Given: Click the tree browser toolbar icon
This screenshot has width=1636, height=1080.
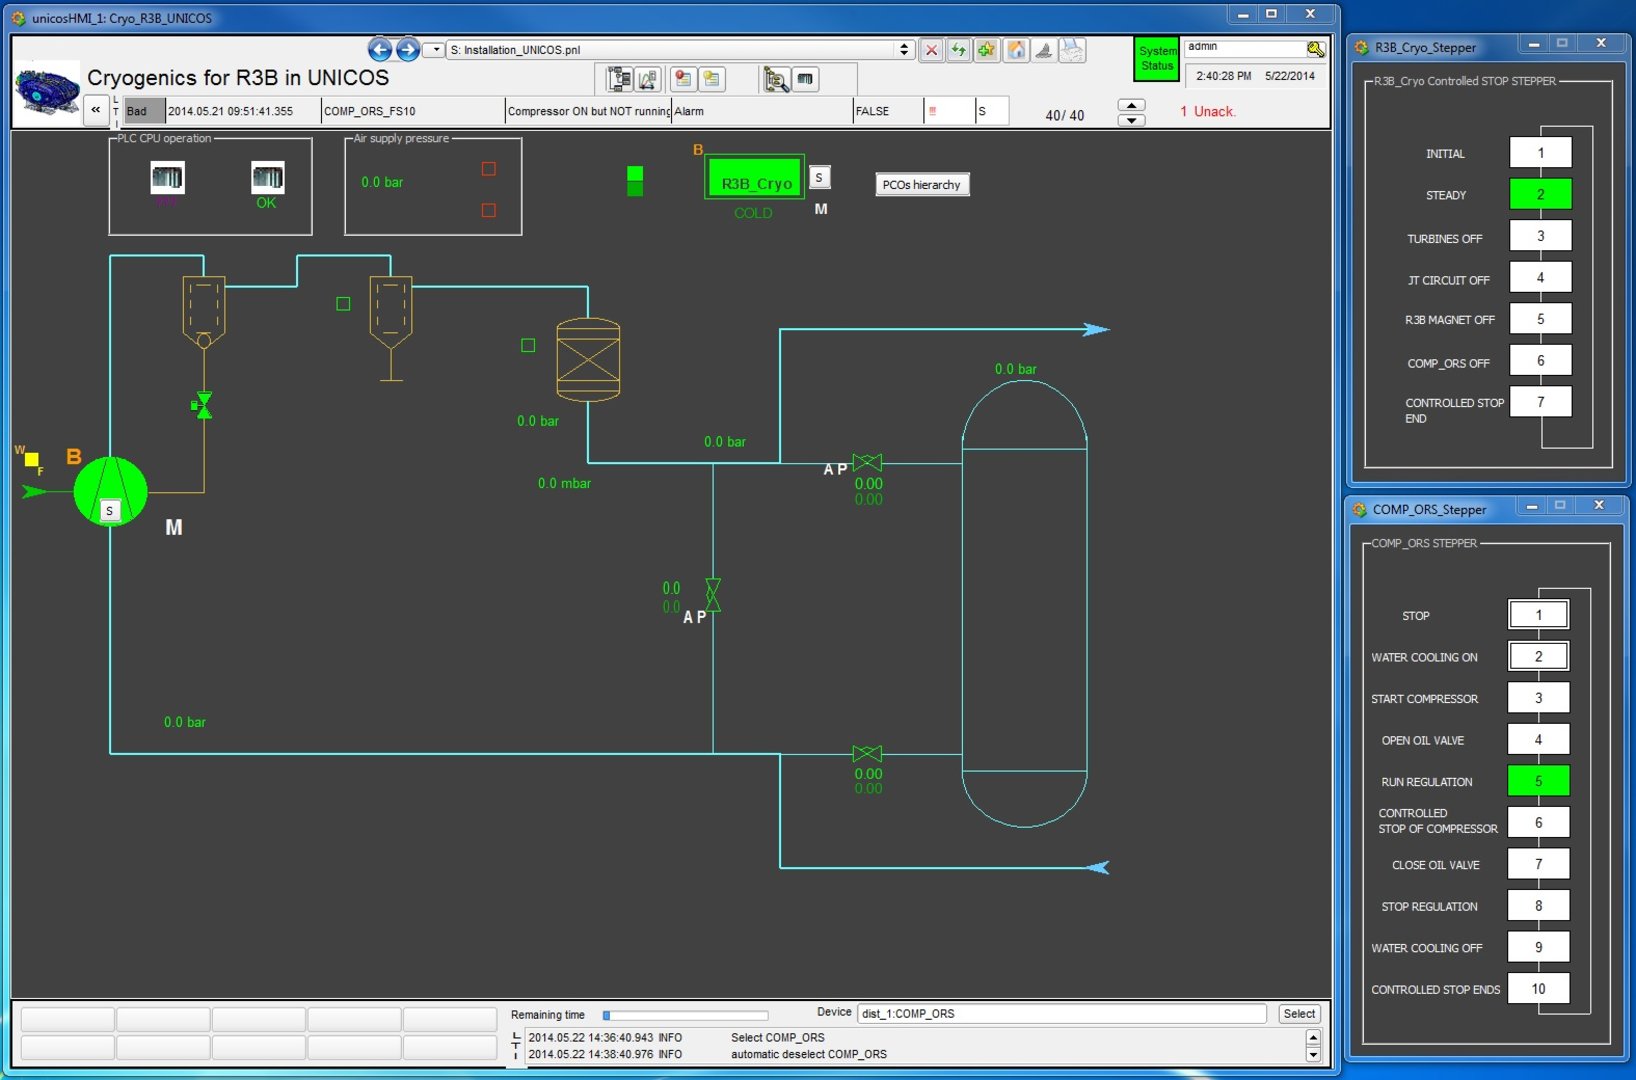Looking at the screenshot, I should pos(618,79).
